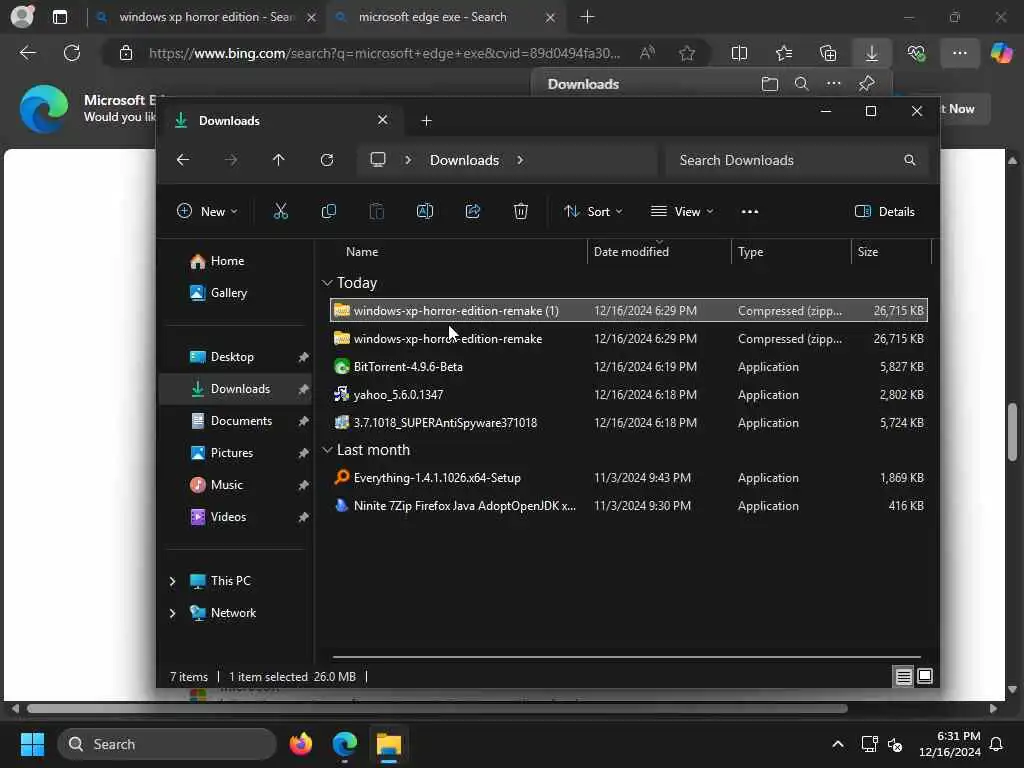The height and width of the screenshot is (768, 1024).
Task: Open Gallery in navigation pane
Action: (227, 293)
